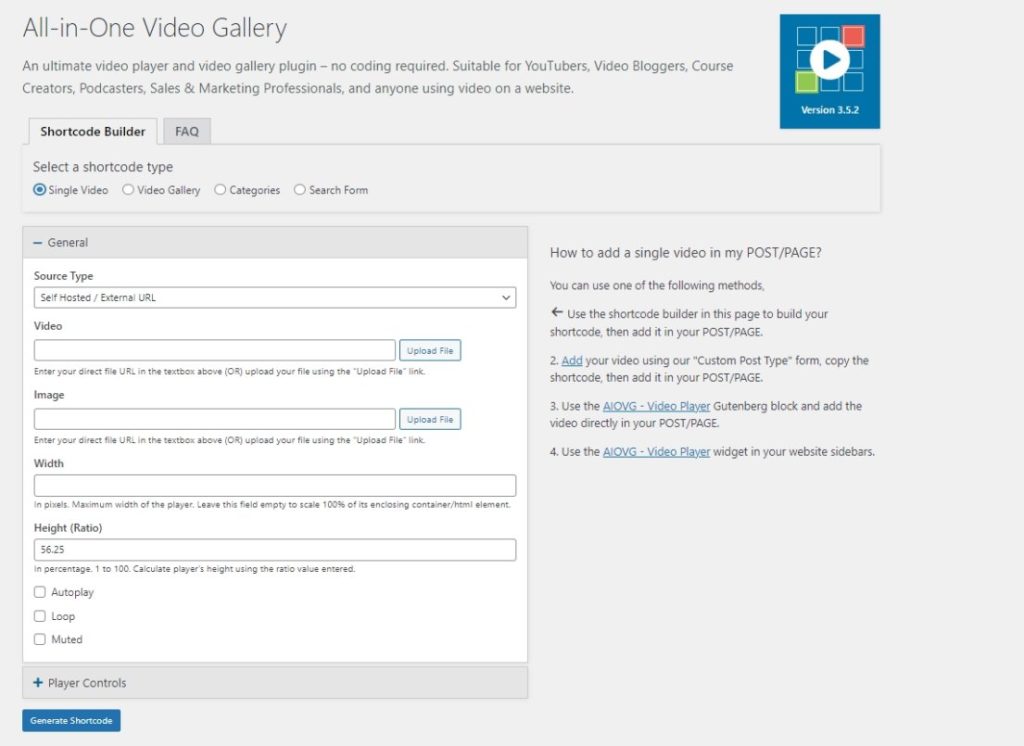Screen dimensions: 1024x746
Task: Click the Height Ratio input showing 56.25
Action: click(x=275, y=549)
